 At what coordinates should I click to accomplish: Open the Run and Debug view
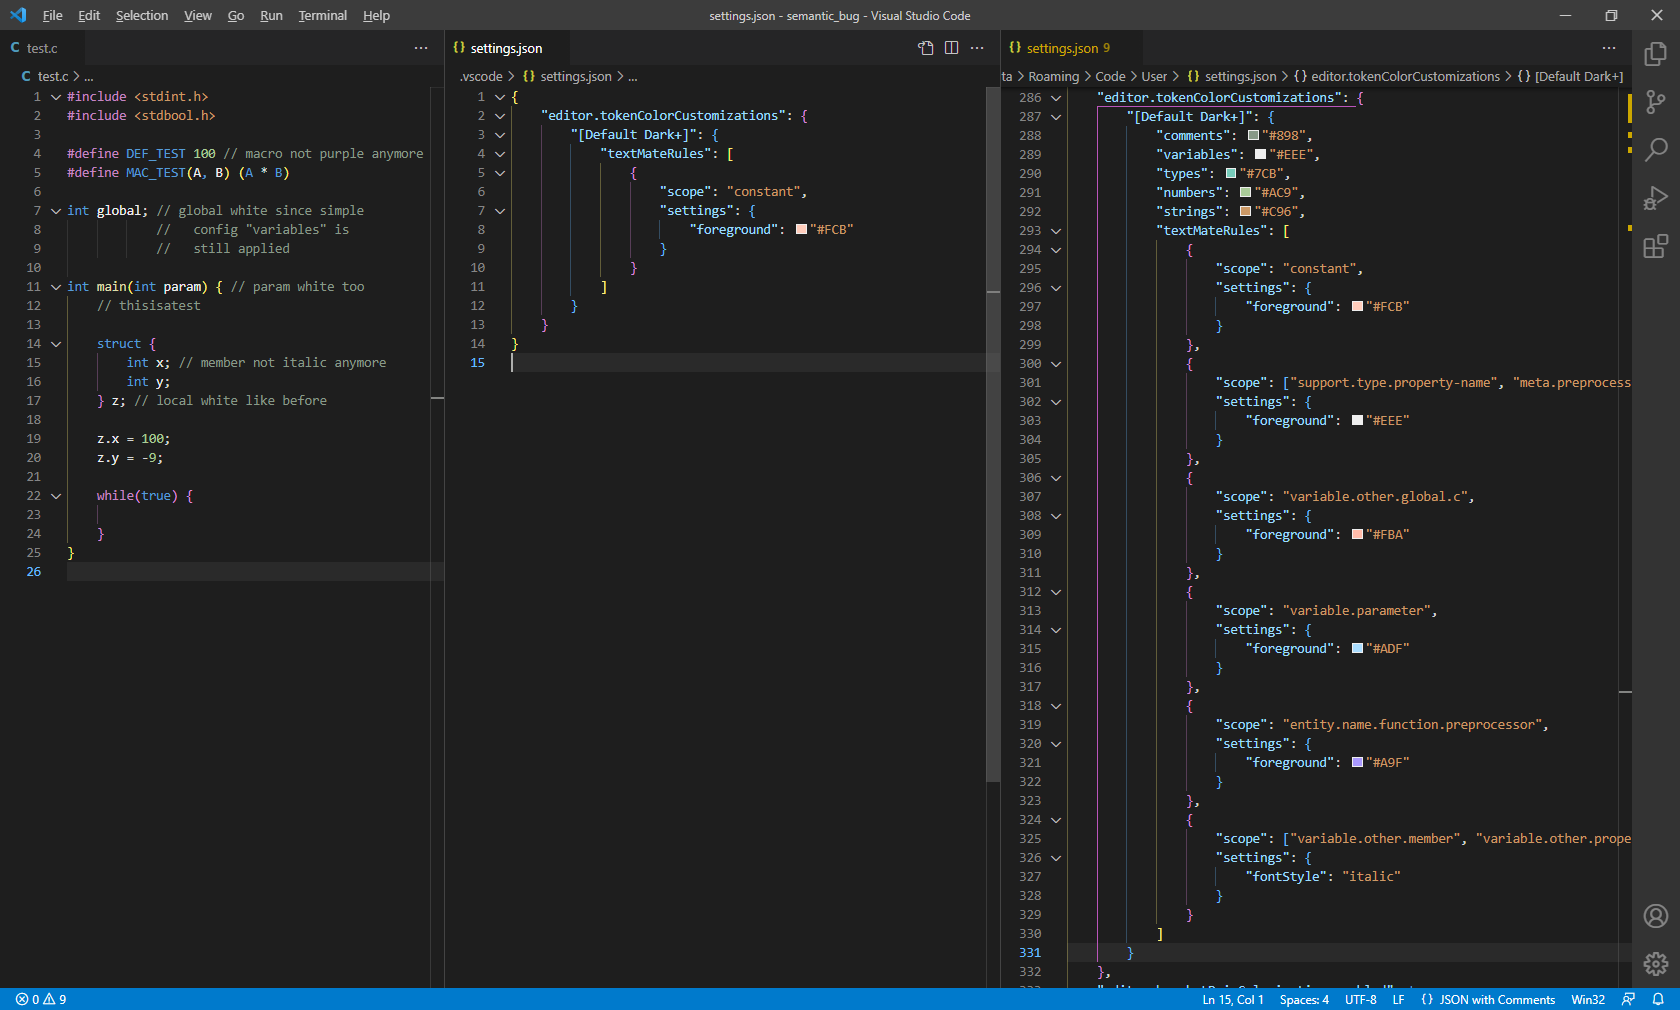click(x=1655, y=198)
